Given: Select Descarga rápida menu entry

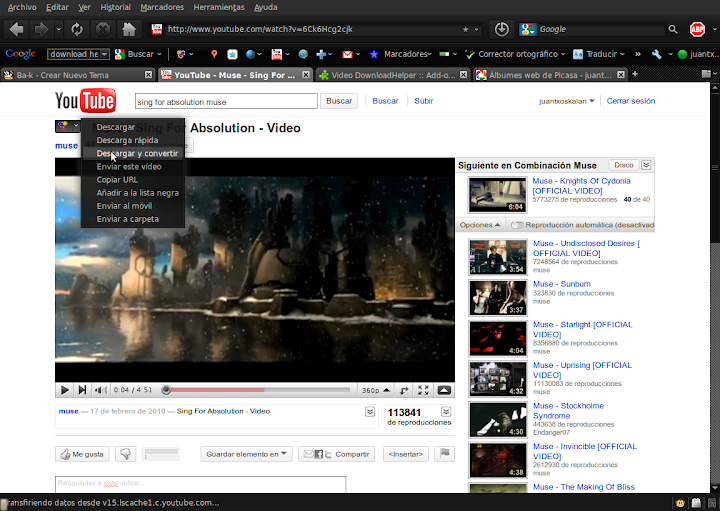Looking at the screenshot, I should pyautogui.click(x=133, y=140).
